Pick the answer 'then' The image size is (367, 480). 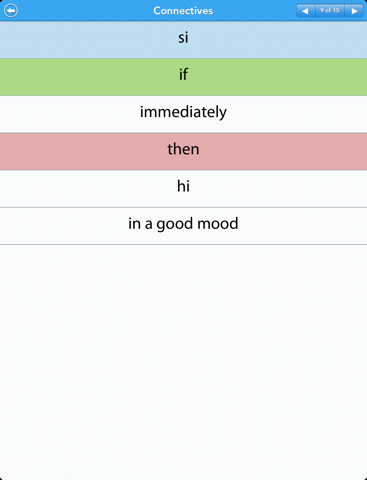[183, 151]
